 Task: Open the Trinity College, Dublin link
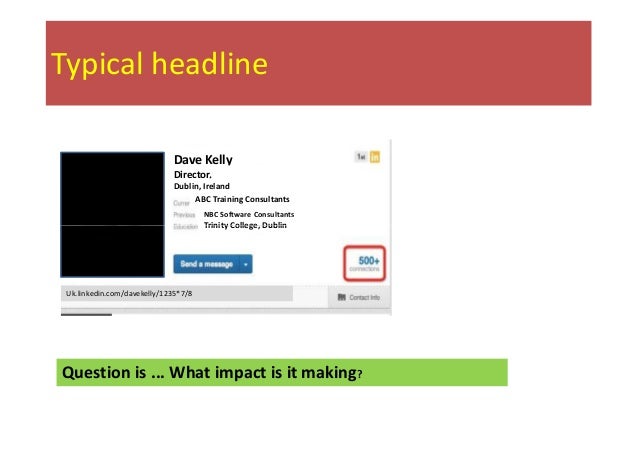[245, 225]
